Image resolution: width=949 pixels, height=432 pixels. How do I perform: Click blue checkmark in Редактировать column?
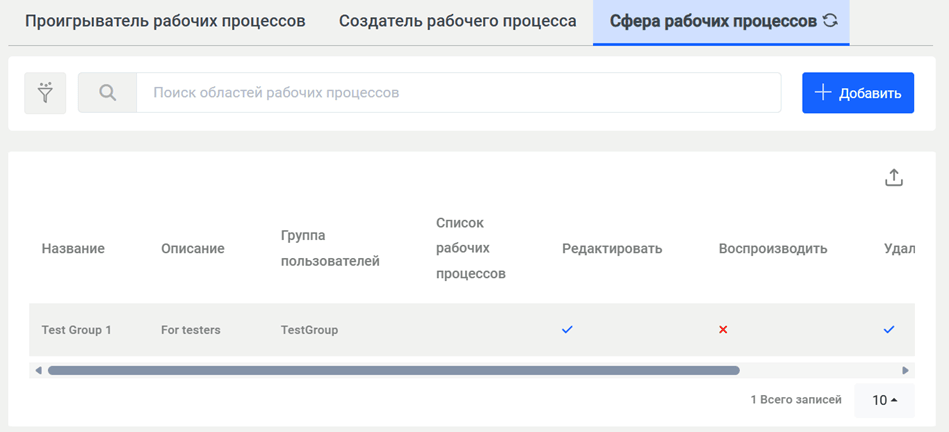tap(567, 330)
